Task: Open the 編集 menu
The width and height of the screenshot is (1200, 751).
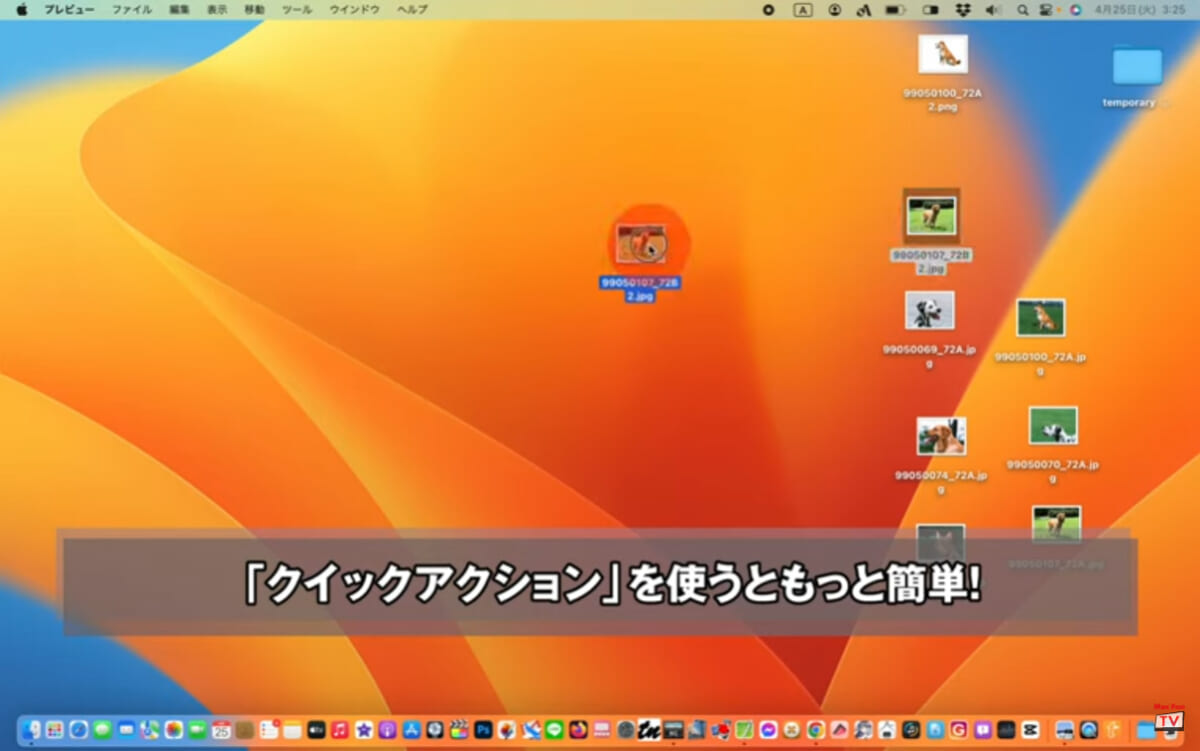Action: (x=179, y=9)
